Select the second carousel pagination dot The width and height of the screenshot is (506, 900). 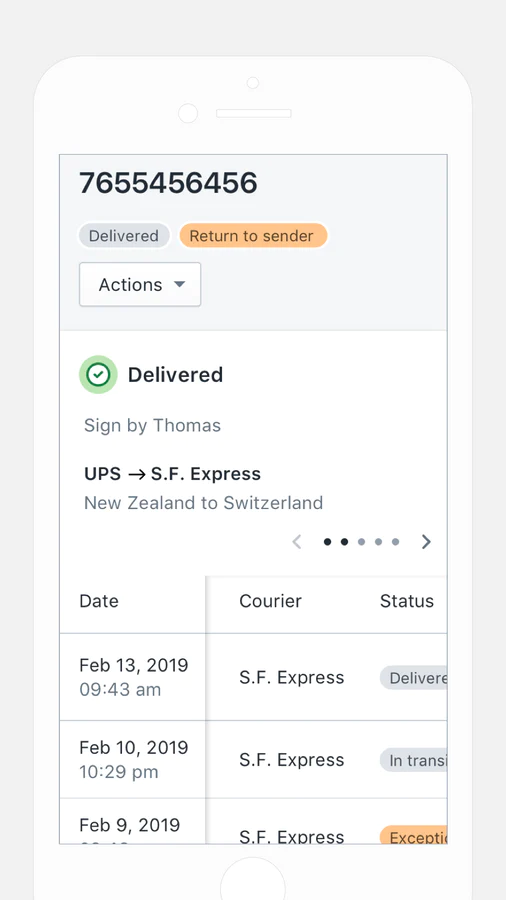click(x=344, y=542)
